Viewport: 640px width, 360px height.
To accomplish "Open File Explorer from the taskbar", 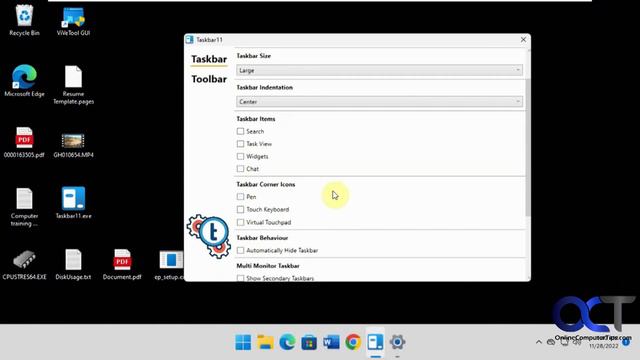I will pos(265,342).
